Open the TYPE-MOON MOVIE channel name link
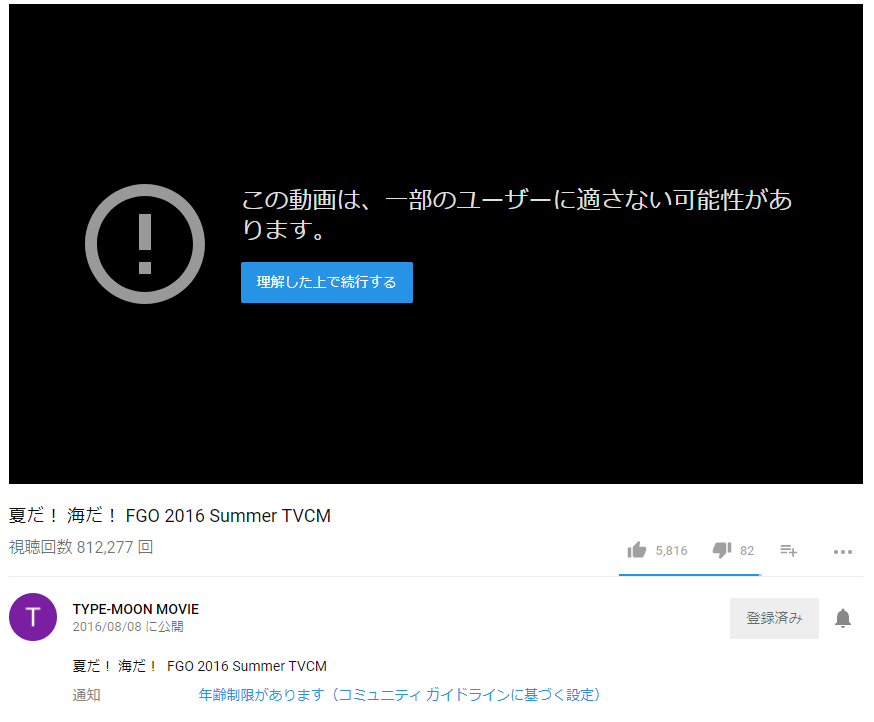874x722 pixels. tap(136, 609)
